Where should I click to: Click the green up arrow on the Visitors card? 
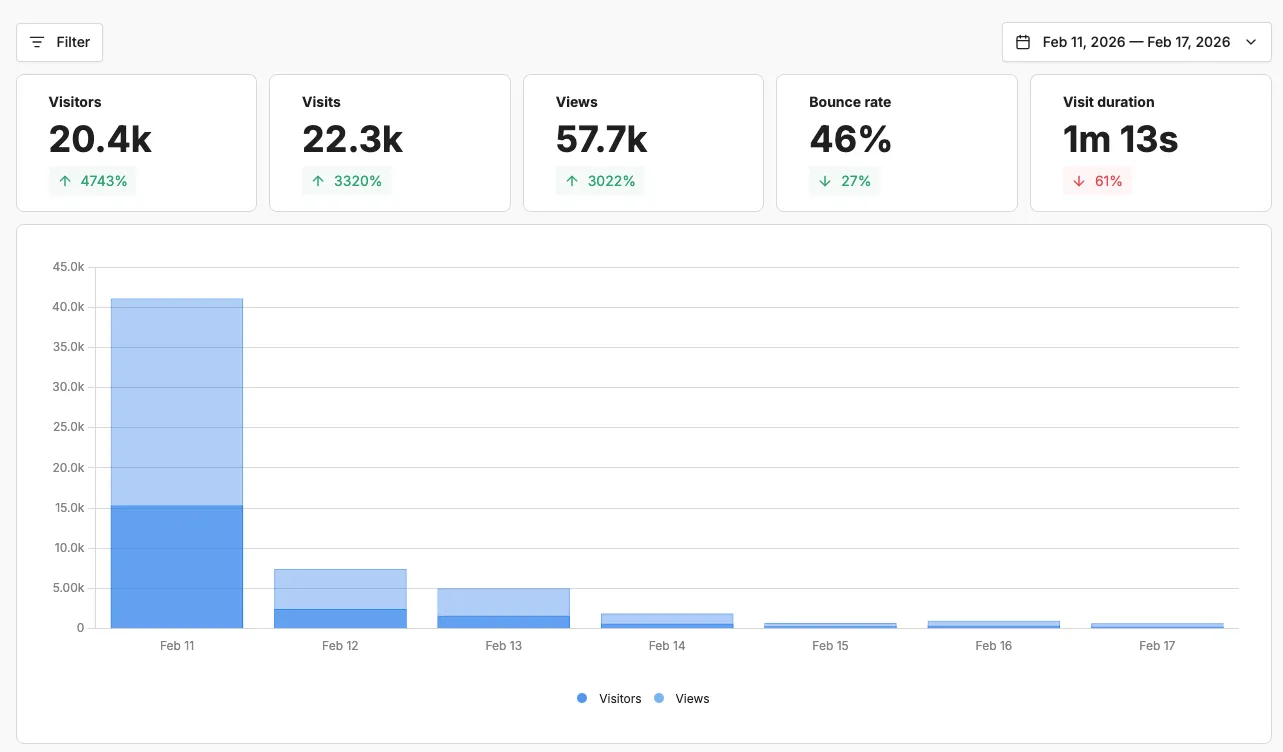pyautogui.click(x=66, y=181)
